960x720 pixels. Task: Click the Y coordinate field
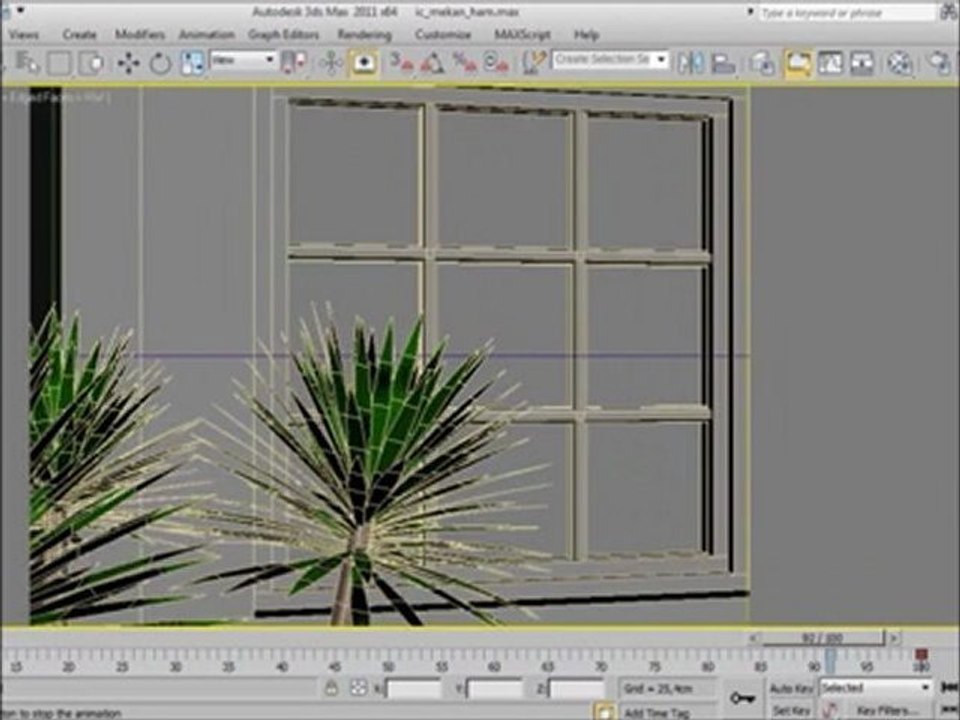pyautogui.click(x=495, y=689)
